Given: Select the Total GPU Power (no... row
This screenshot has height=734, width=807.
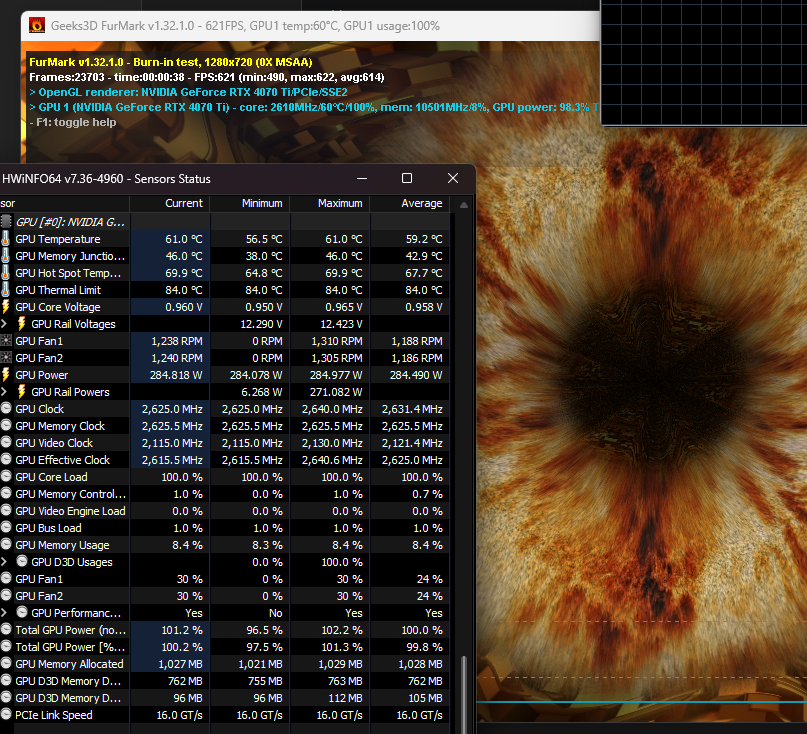Looking at the screenshot, I should coord(225,630).
